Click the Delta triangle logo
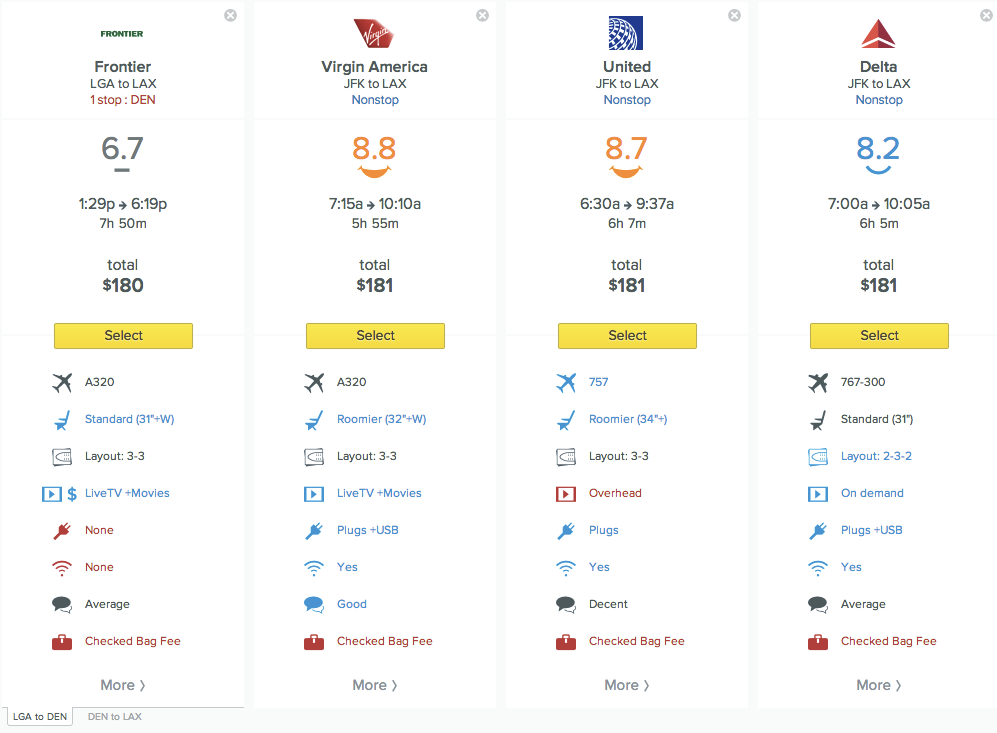Image resolution: width=997 pixels, height=733 pixels. 878,34
